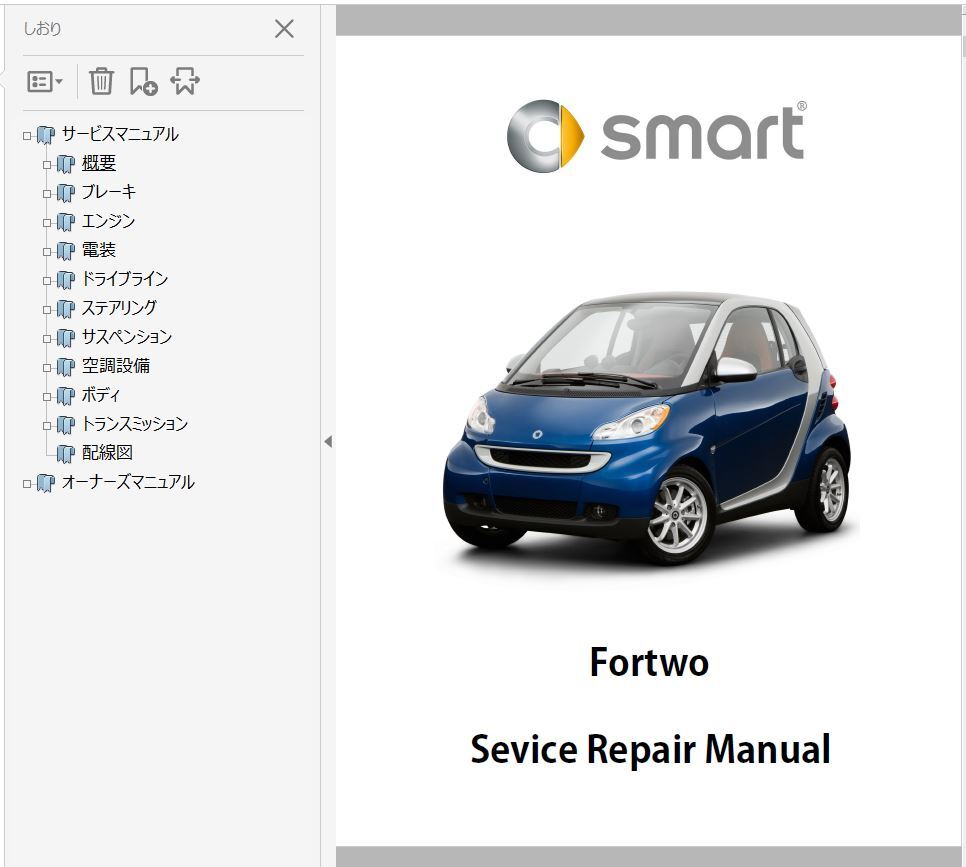Select the トランスミッション bookmark
Image resolution: width=966 pixels, height=867 pixels.
(133, 424)
